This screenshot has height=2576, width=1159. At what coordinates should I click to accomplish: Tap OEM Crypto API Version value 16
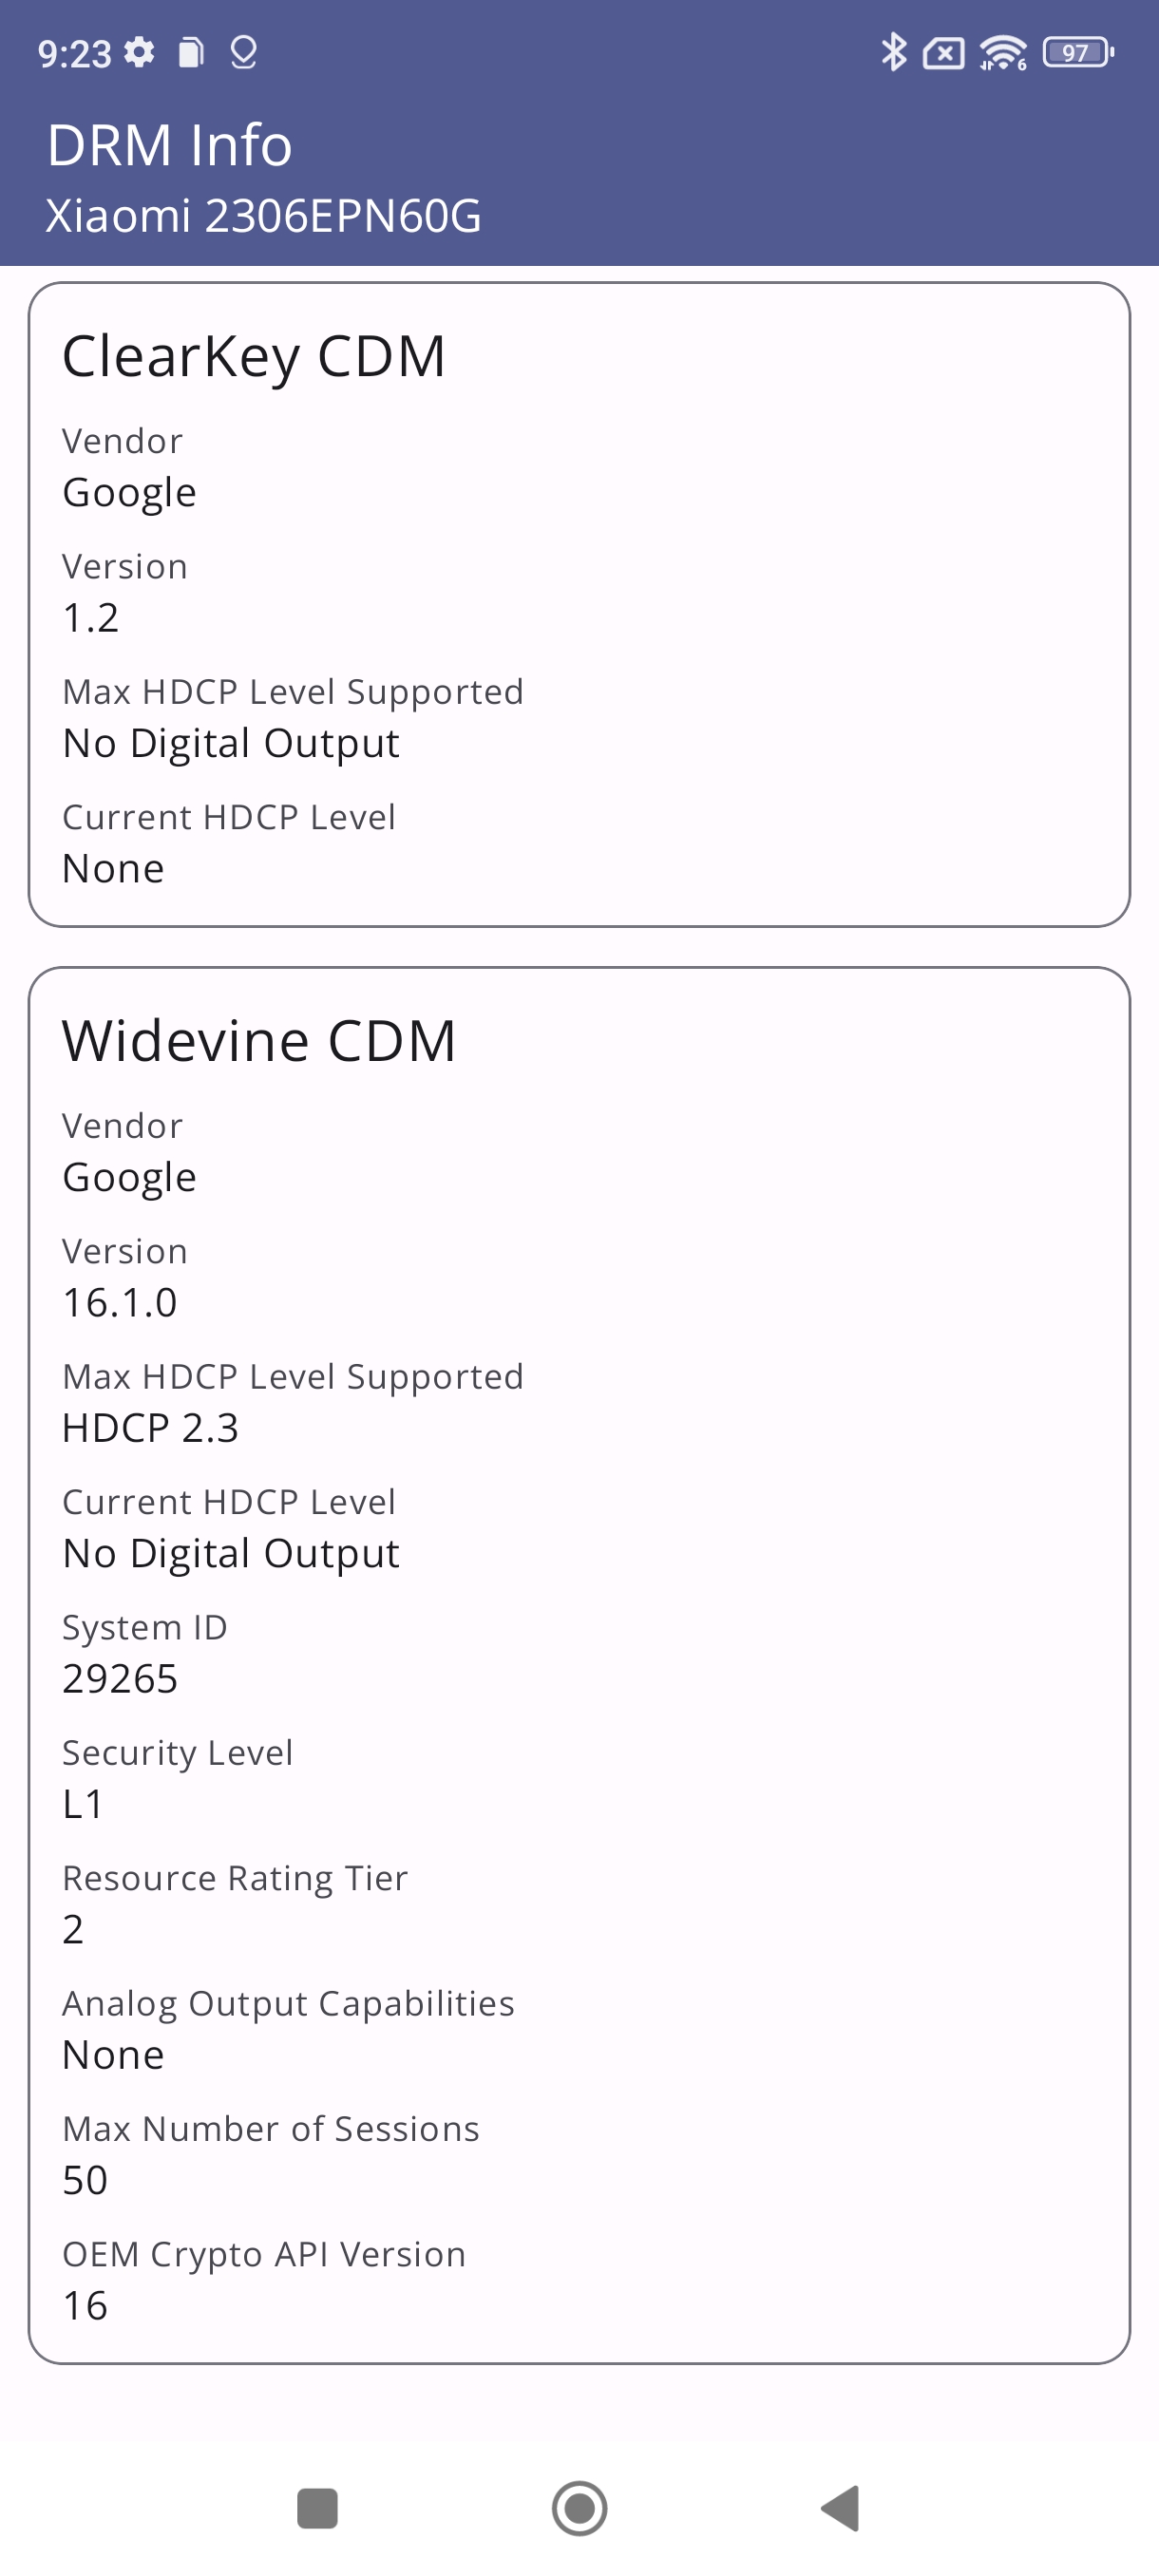pyautogui.click(x=85, y=2306)
